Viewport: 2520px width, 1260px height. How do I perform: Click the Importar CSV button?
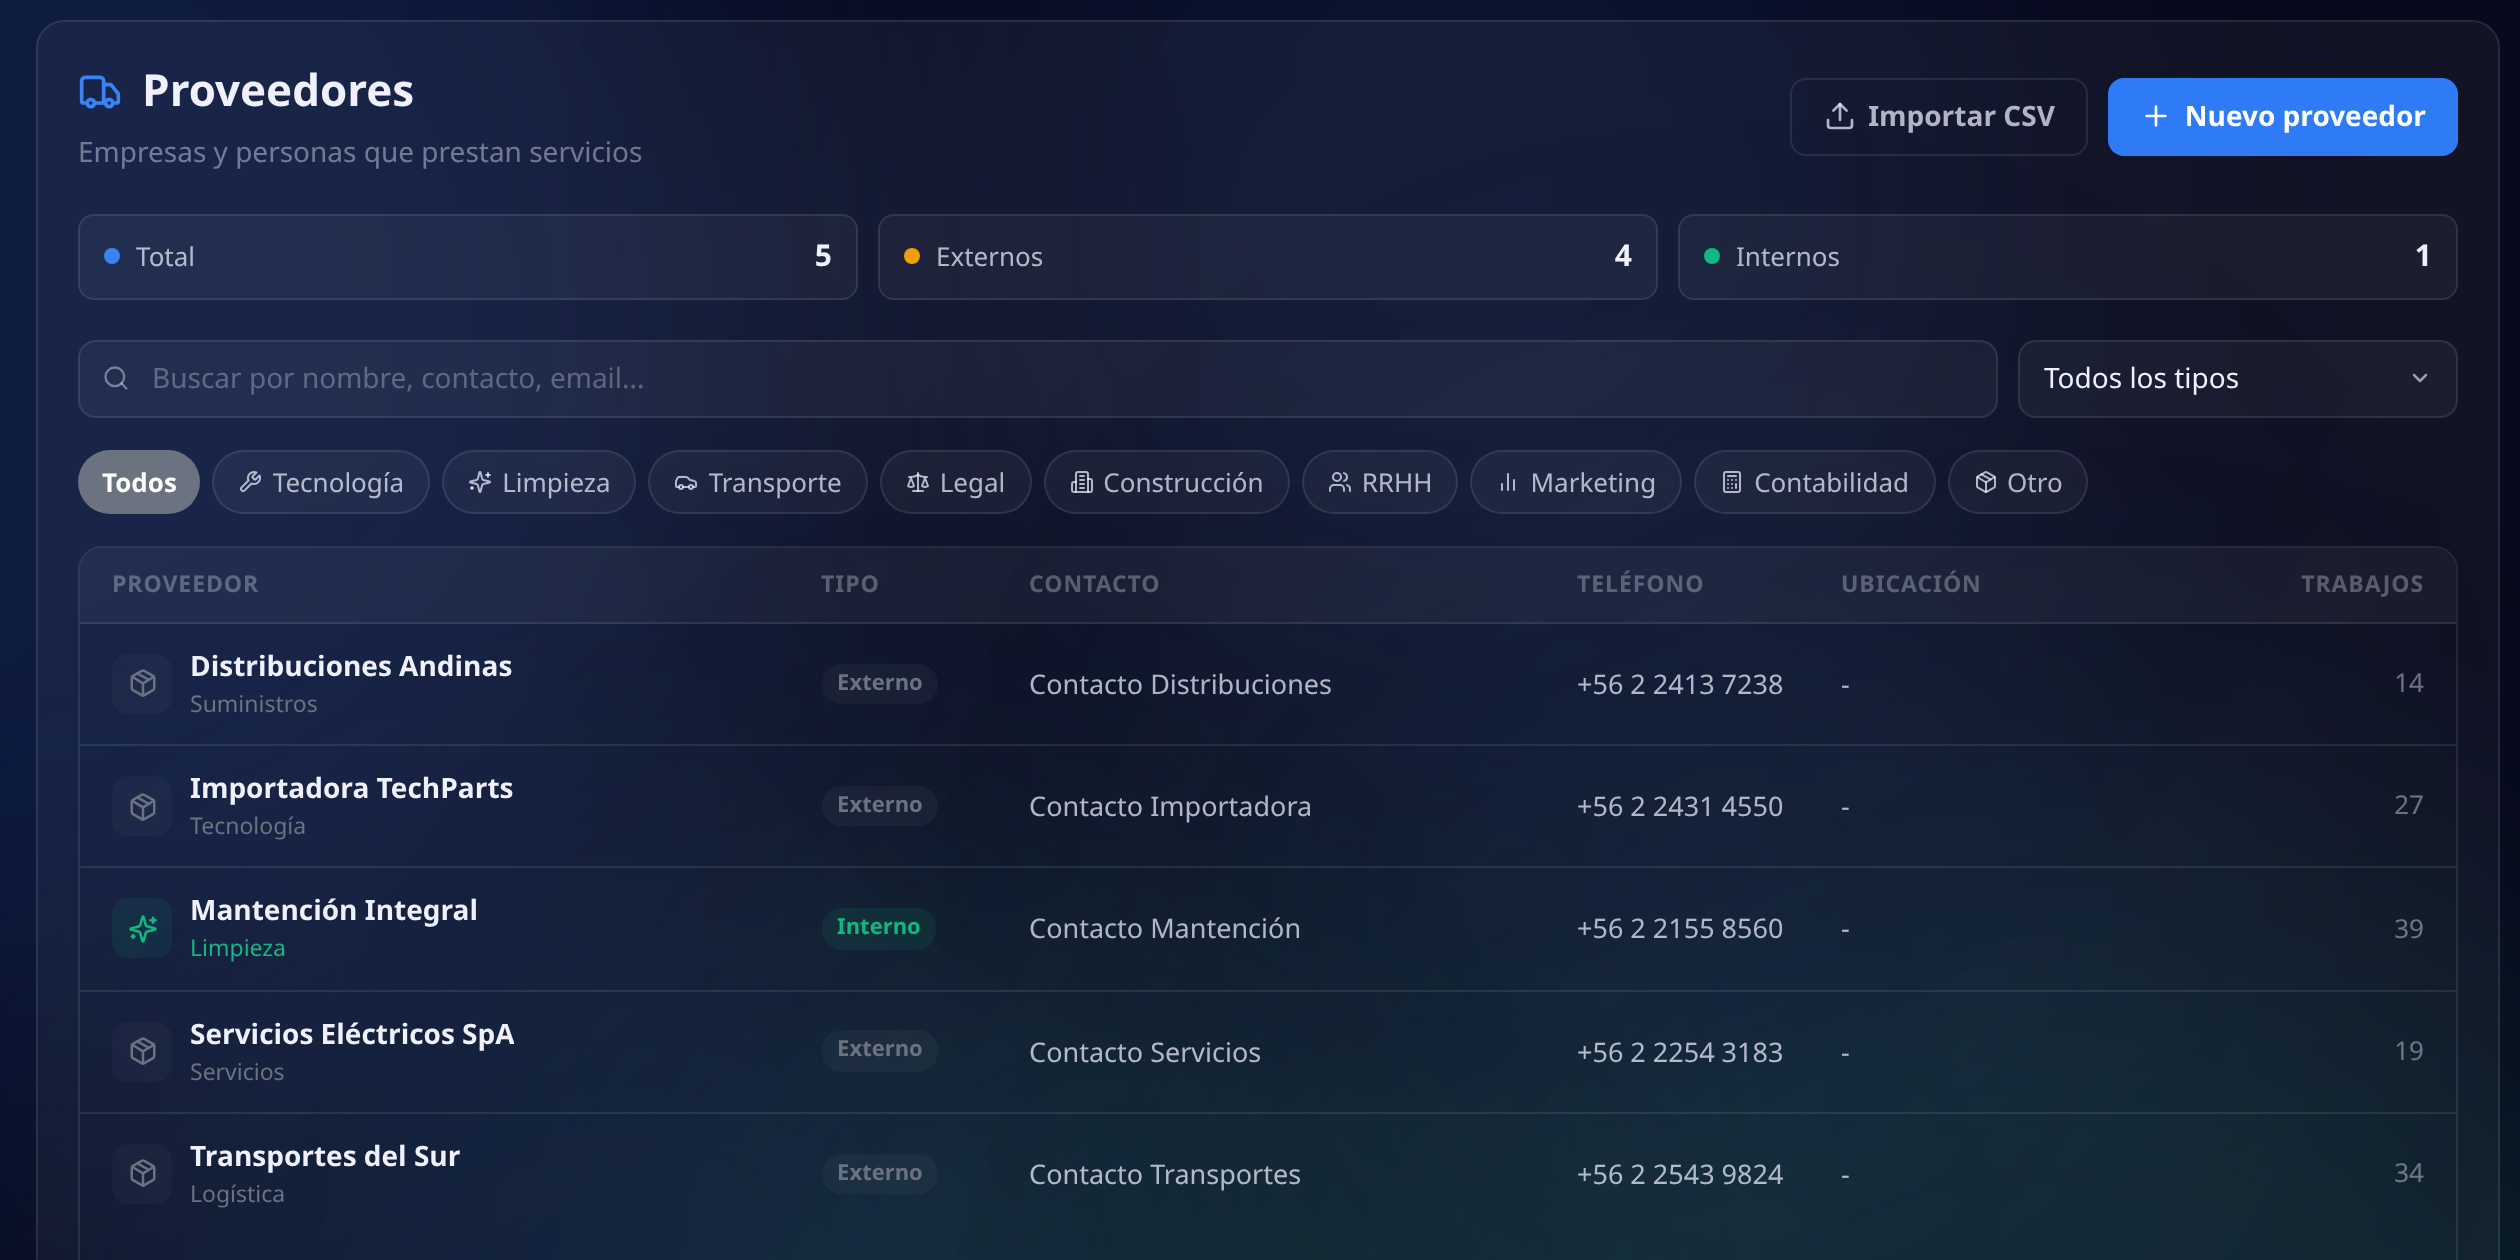(1938, 116)
